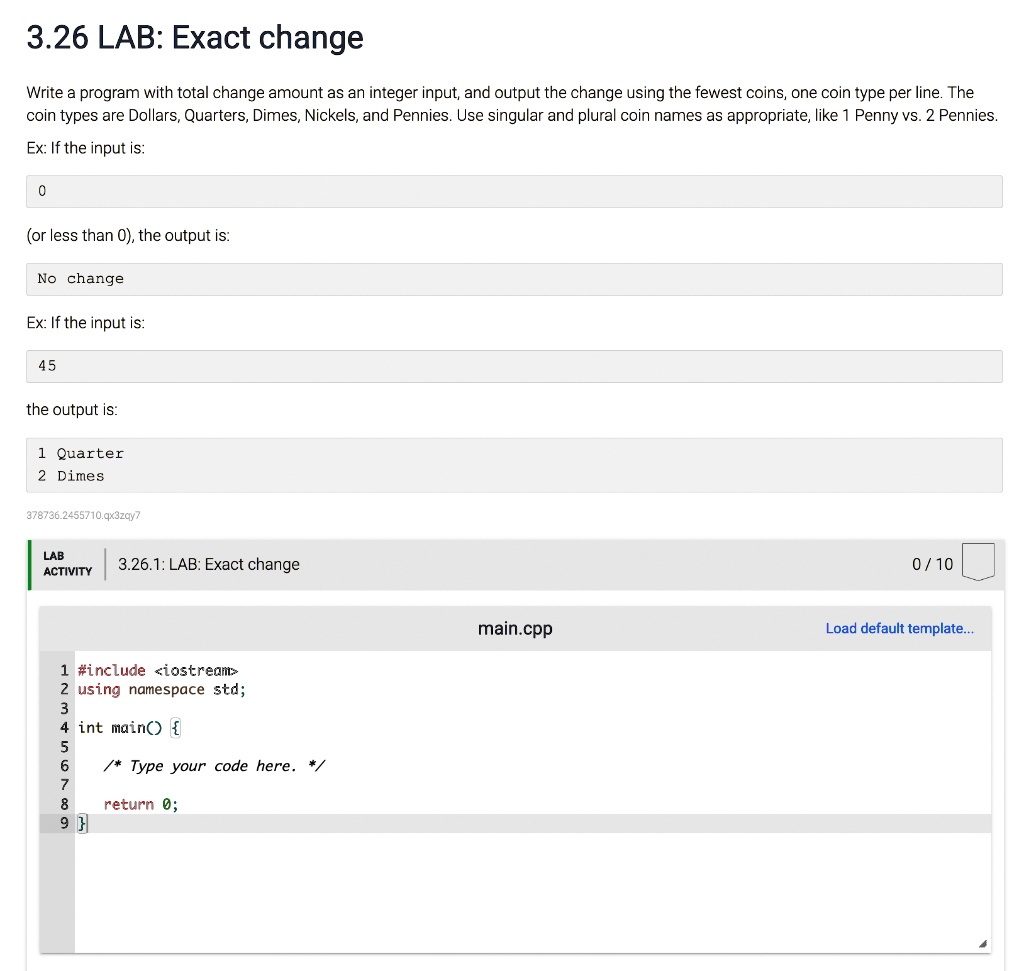The image size is (1024, 971).
Task: Click the bookmark icon next to the score
Action: click(x=978, y=562)
